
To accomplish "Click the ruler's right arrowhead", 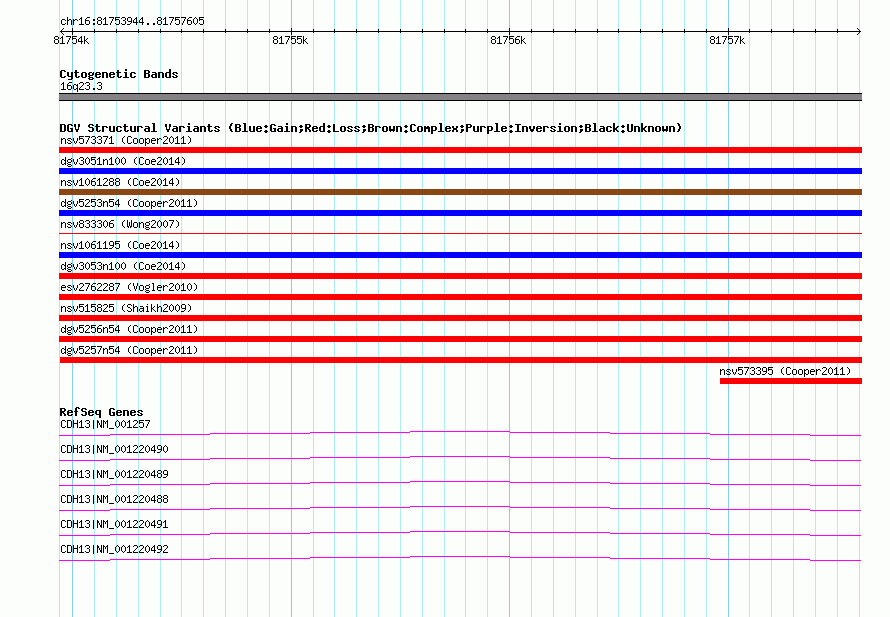I will pyautogui.click(x=859, y=31).
